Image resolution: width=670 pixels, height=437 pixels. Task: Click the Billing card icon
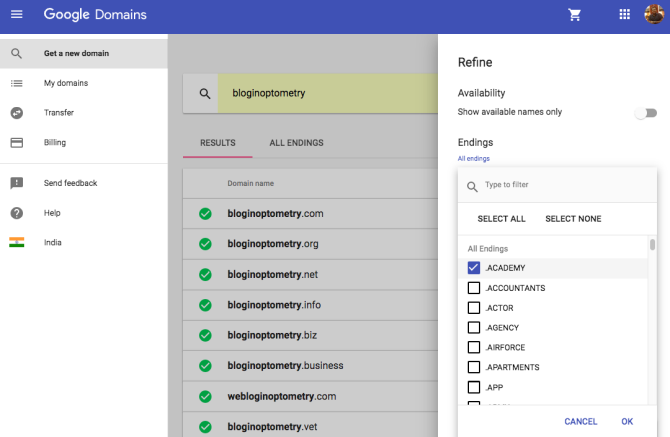tap(17, 143)
